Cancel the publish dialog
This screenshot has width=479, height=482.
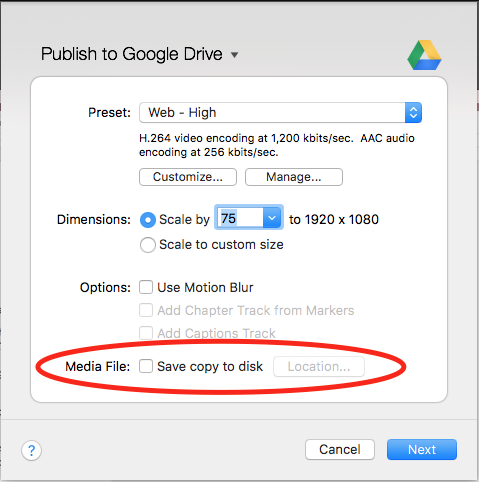pos(340,449)
